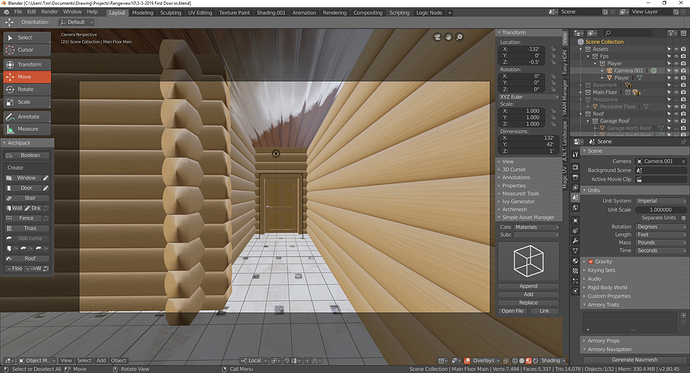This screenshot has width=690, height=373.
Task: Activate the Move tool
Action: coord(27,77)
